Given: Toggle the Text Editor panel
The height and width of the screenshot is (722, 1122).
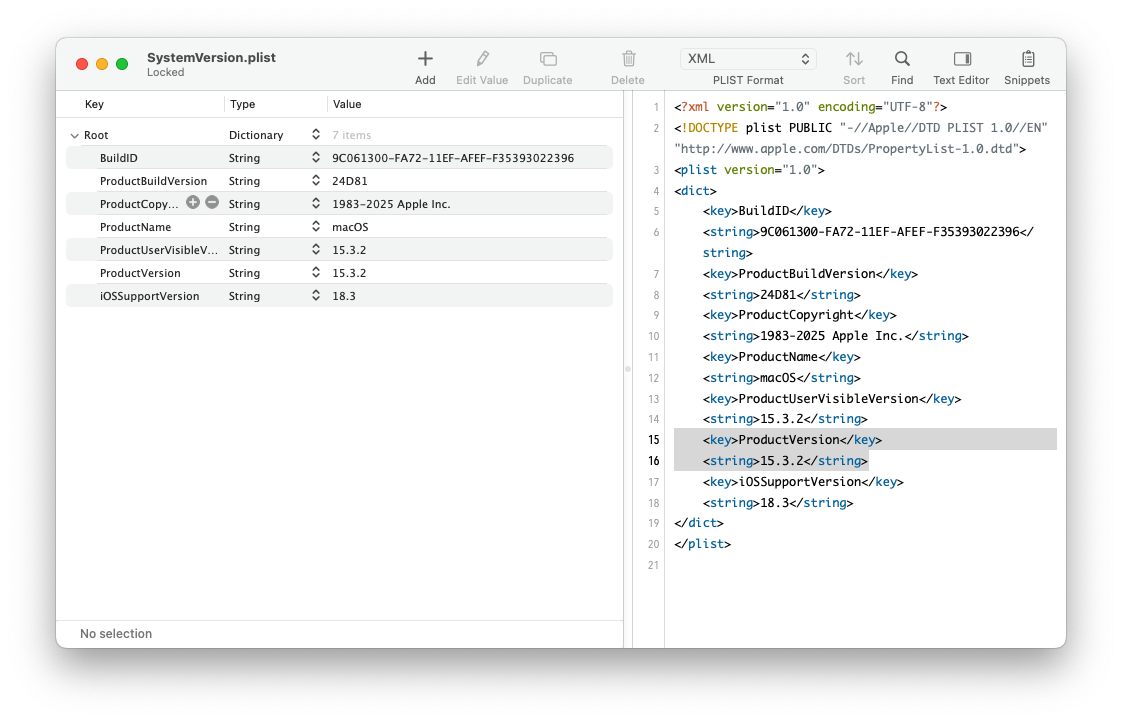Looking at the screenshot, I should [x=961, y=60].
